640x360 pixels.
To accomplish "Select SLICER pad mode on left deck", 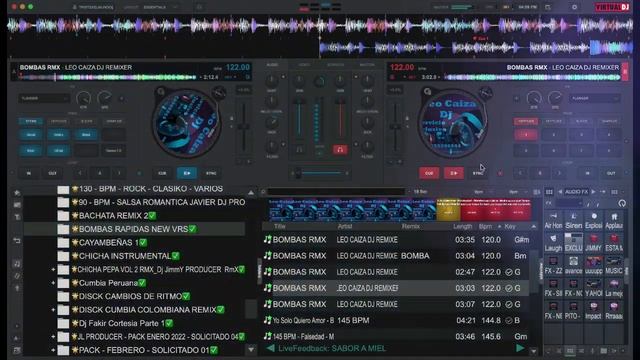I will pos(86,121).
